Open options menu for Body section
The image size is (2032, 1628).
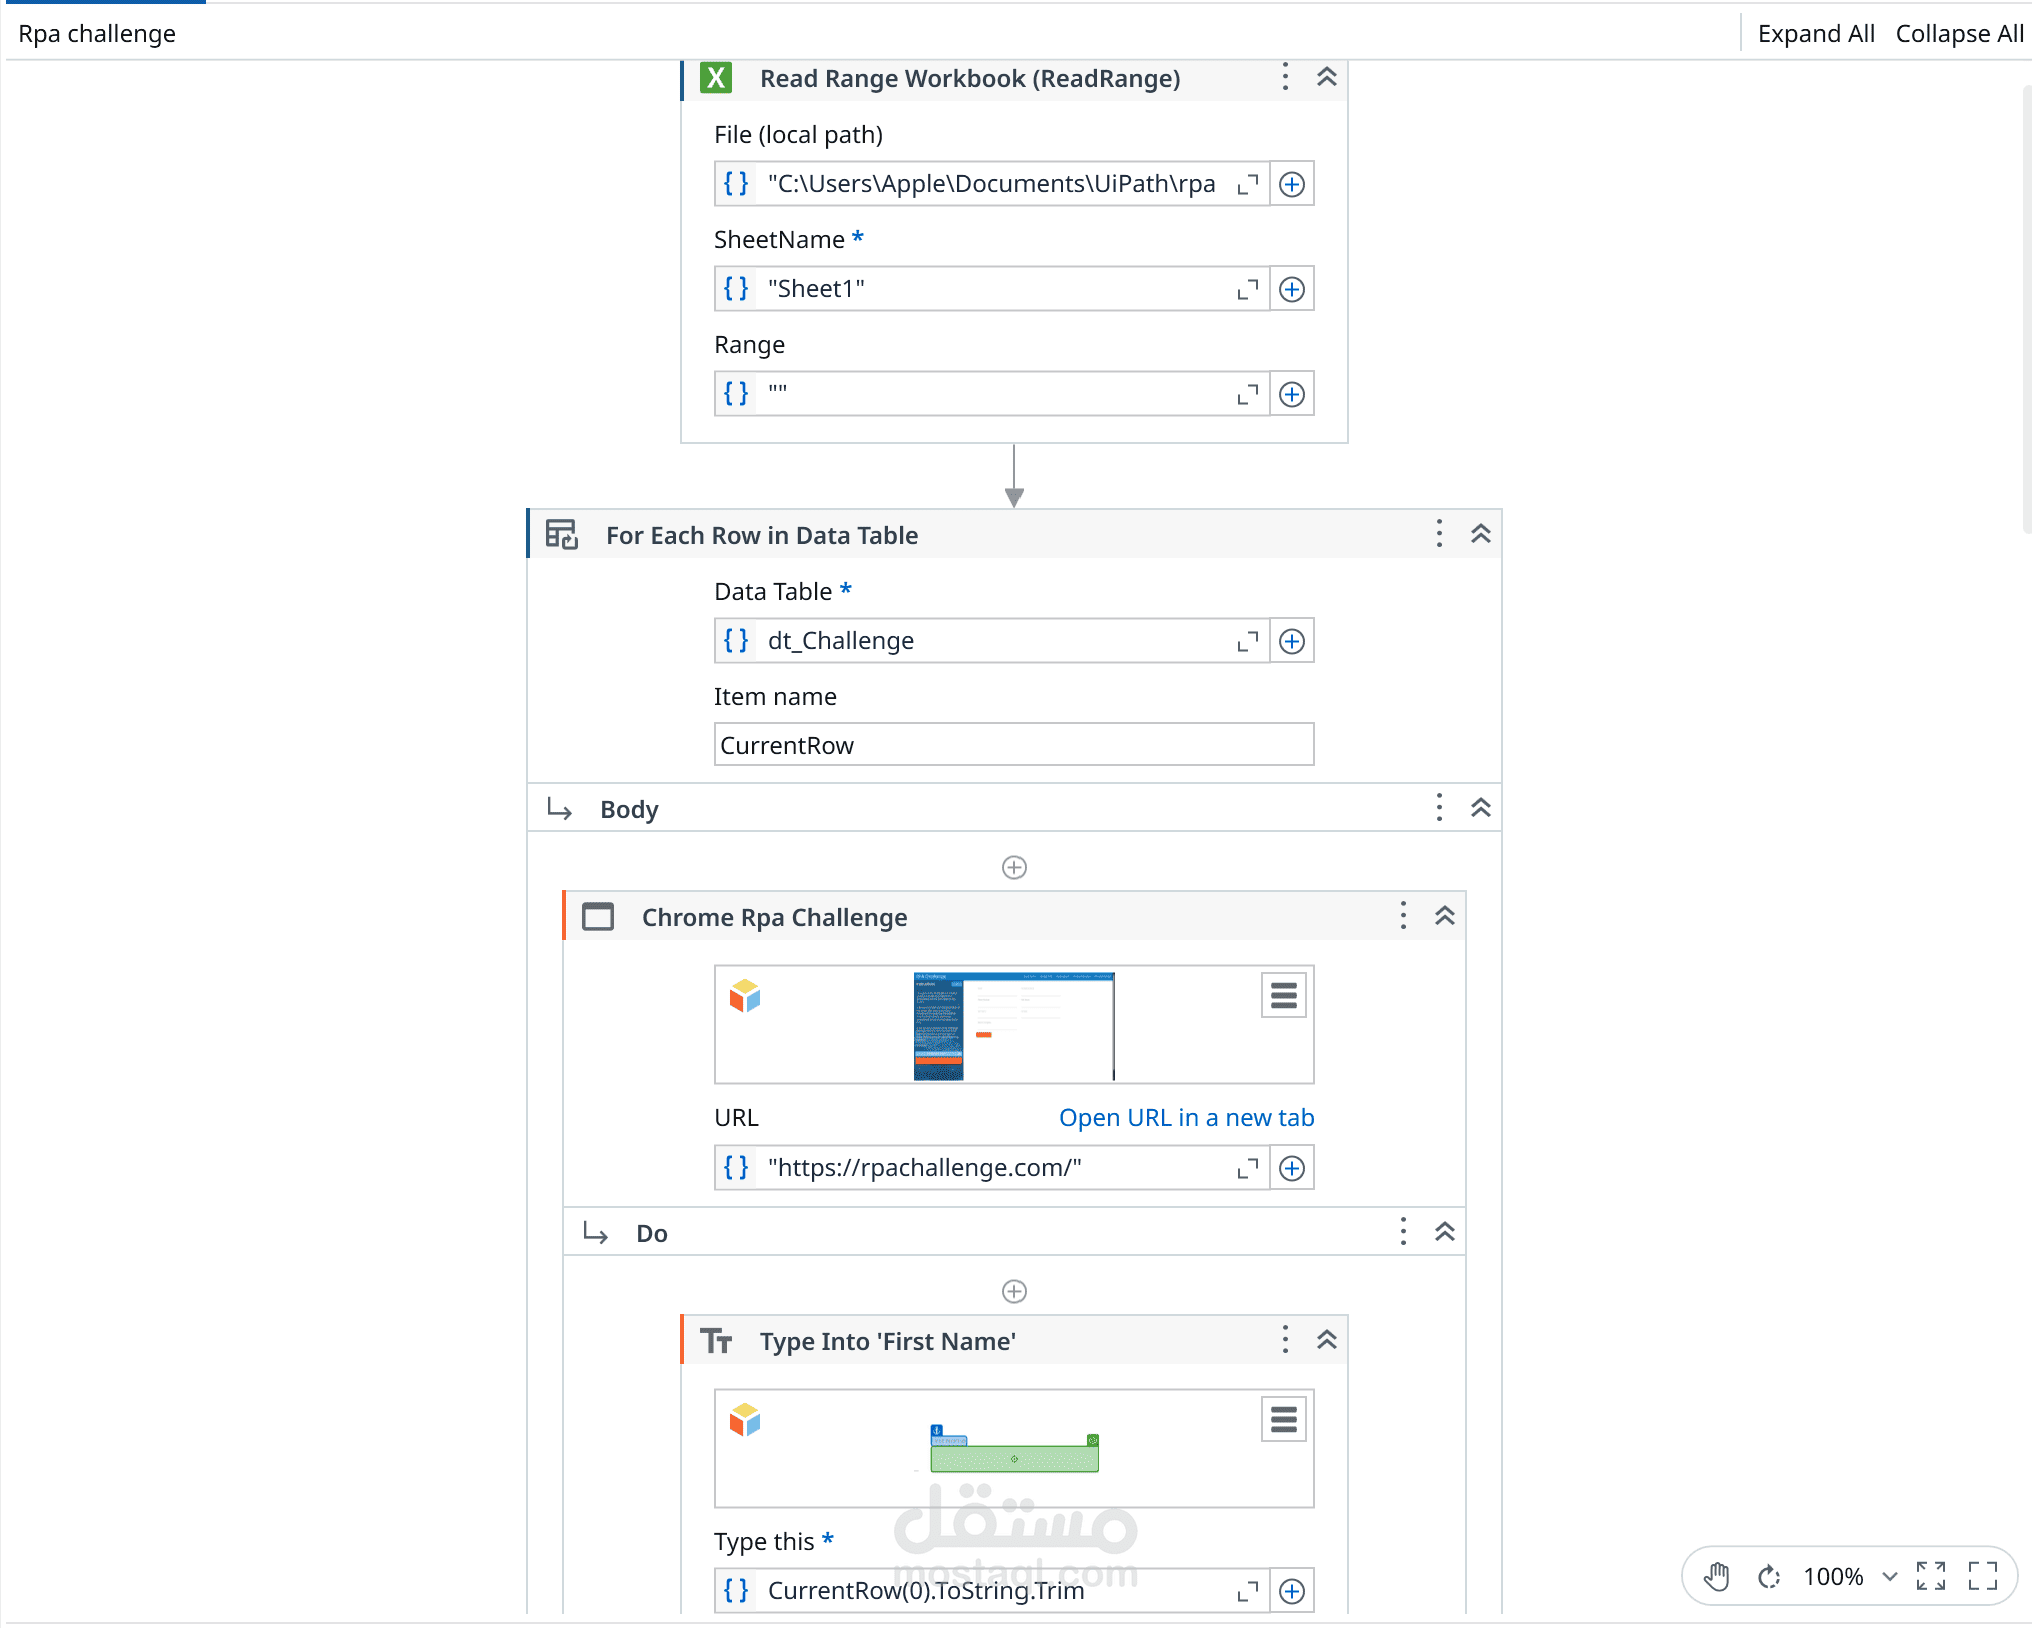coord(1439,808)
